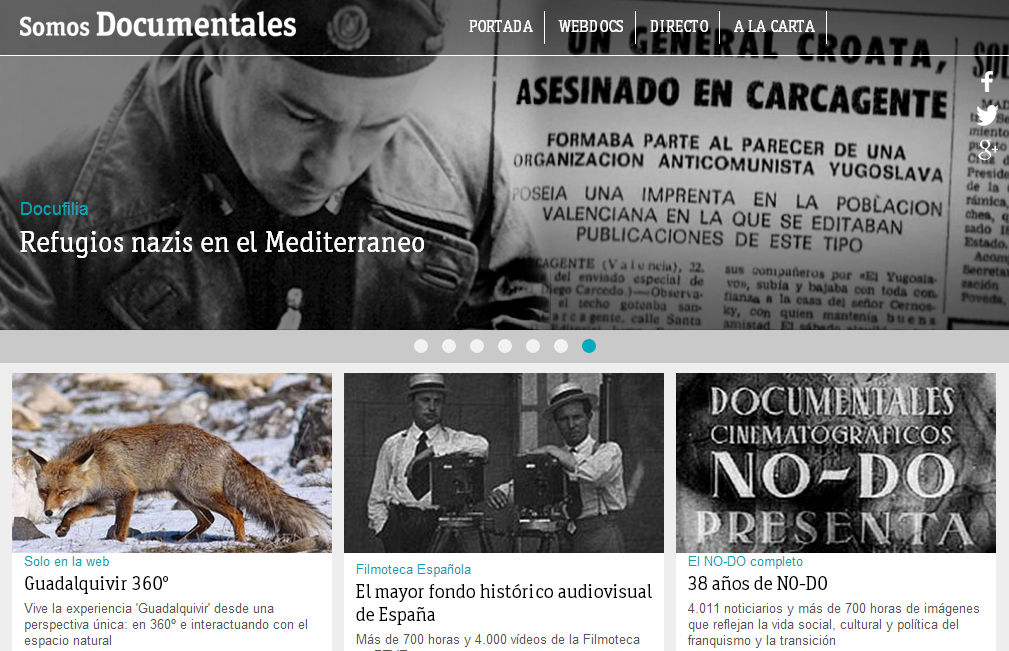Open the PORTADA menu item
This screenshot has width=1009, height=651.
pyautogui.click(x=500, y=27)
